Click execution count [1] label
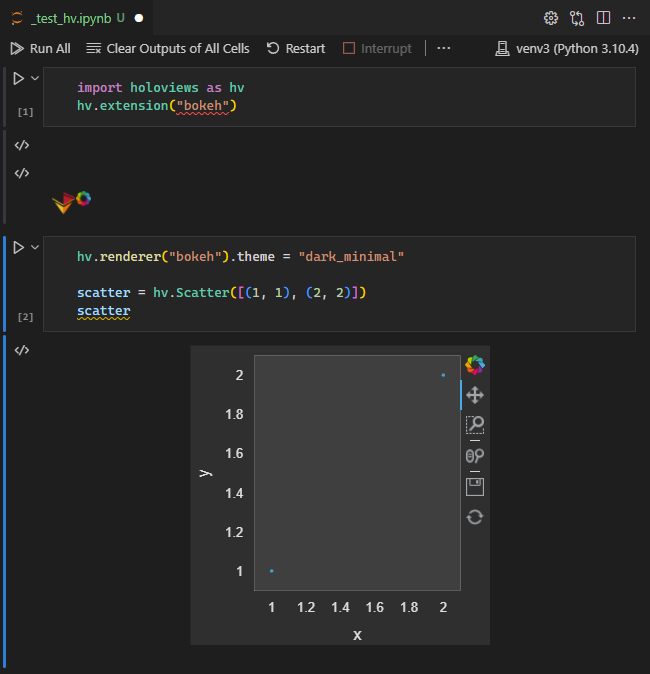 coord(25,112)
